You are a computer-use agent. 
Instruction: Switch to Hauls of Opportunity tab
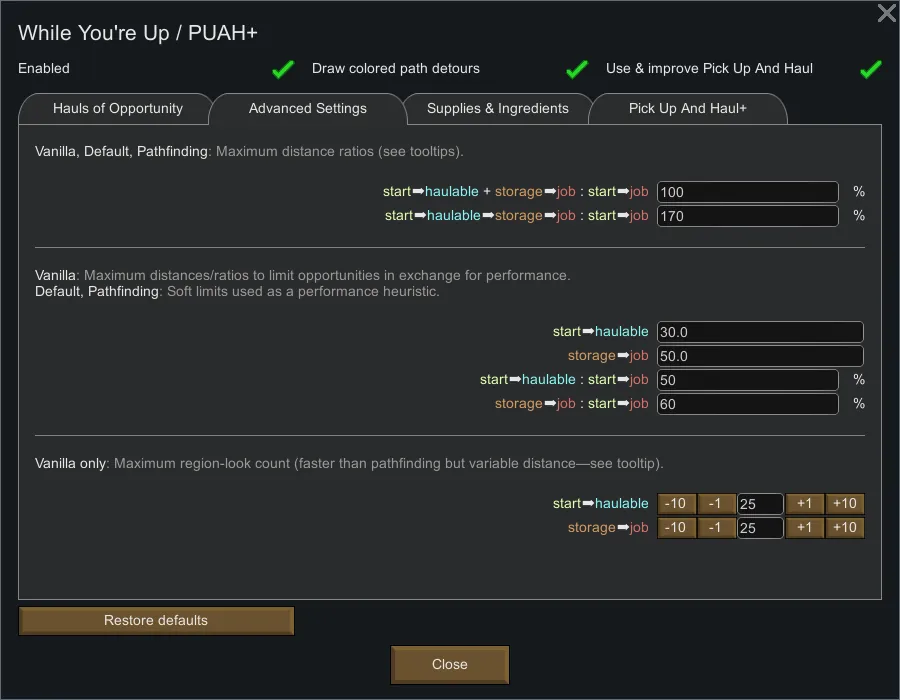click(117, 109)
